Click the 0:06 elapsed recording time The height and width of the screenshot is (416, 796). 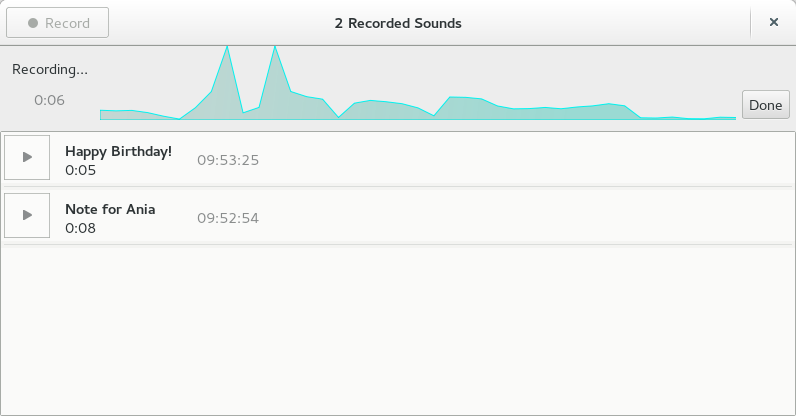pos(49,100)
